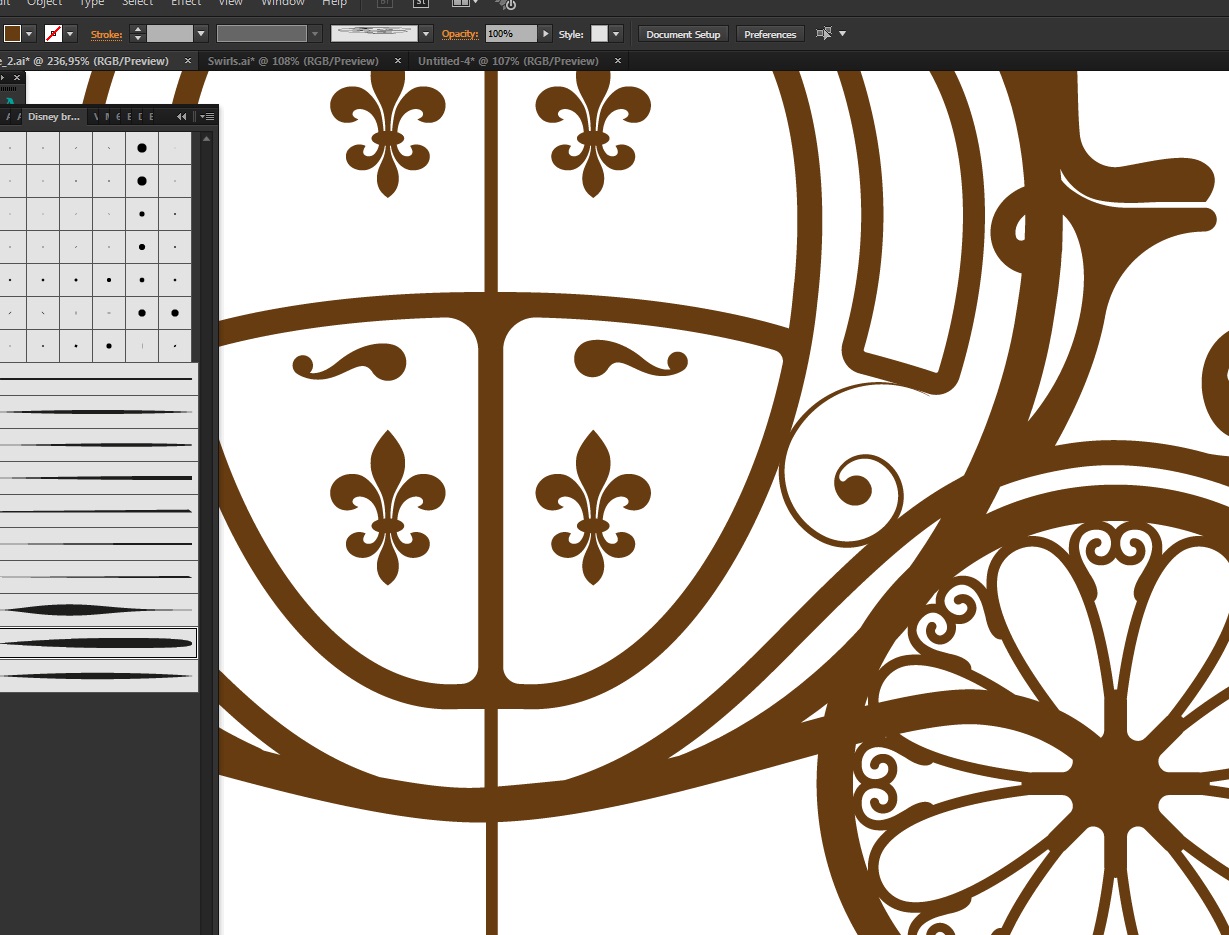
Task: Select the plain thin line brush just below the dot grid
Action: point(98,379)
